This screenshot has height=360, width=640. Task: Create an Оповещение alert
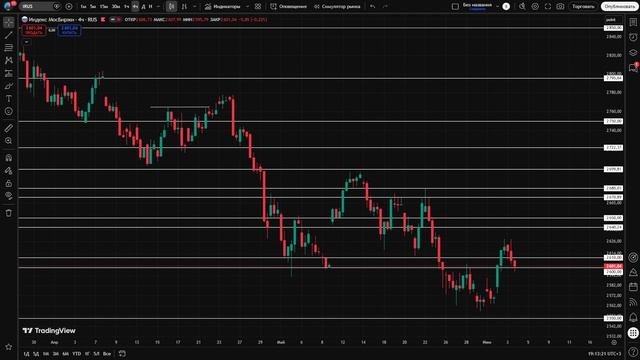click(289, 7)
